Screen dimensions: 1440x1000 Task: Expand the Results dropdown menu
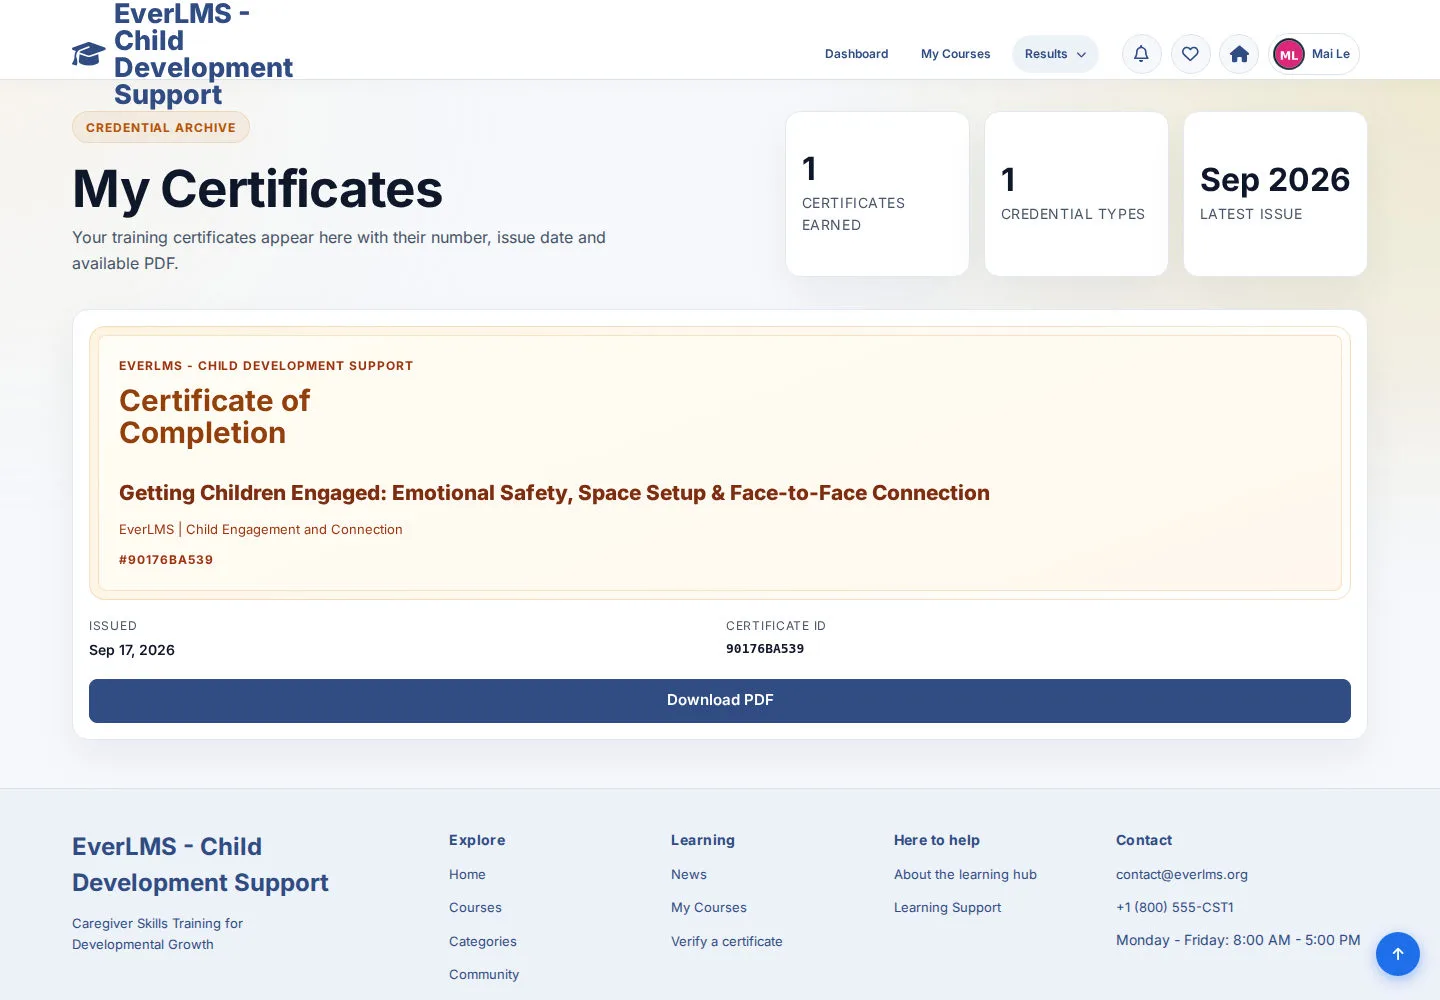(x=1055, y=54)
